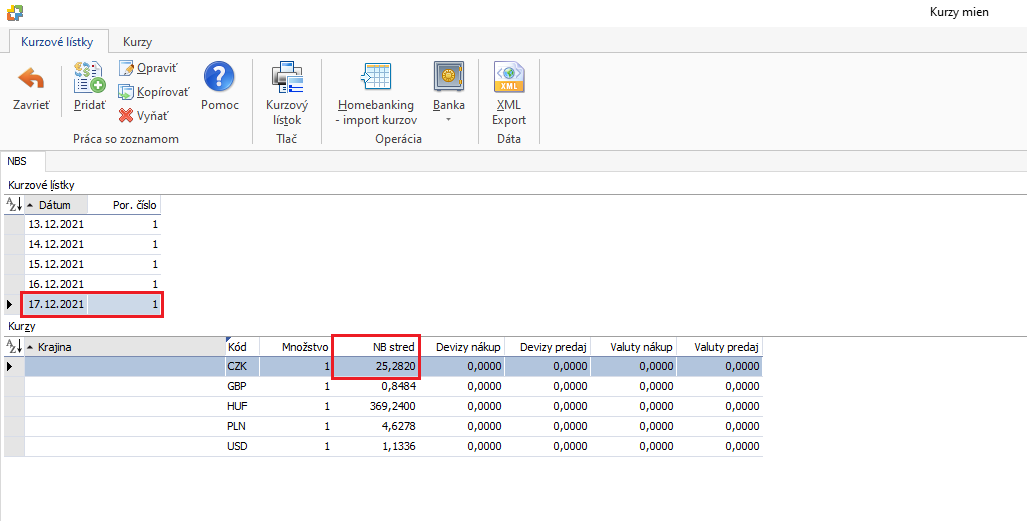Screen dimensions: 1027x521
Task: Click the Množstvo column header
Action: tap(296, 347)
